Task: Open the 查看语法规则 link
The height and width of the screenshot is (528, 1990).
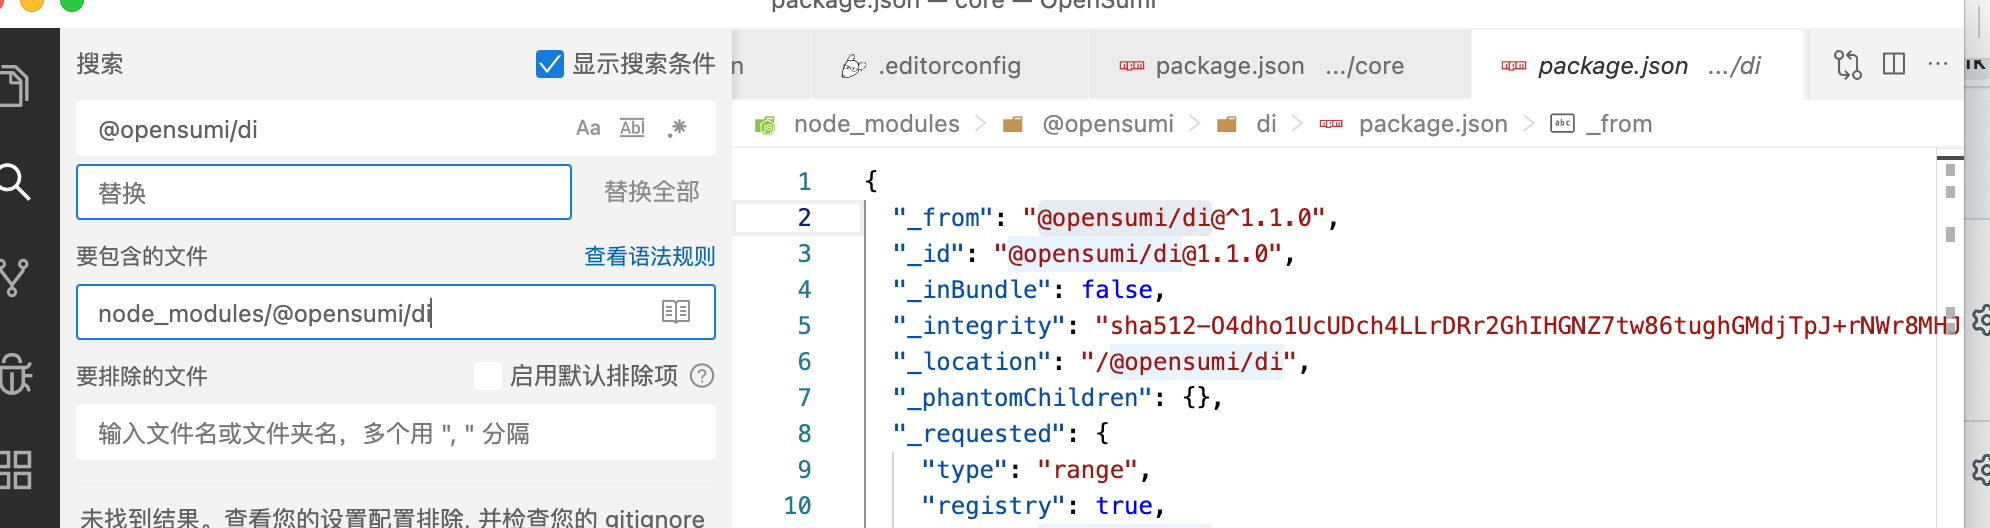Action: (x=650, y=257)
